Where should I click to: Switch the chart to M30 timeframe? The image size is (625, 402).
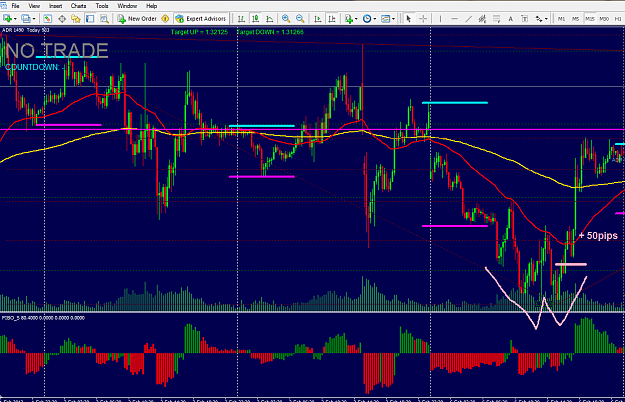tap(604, 19)
